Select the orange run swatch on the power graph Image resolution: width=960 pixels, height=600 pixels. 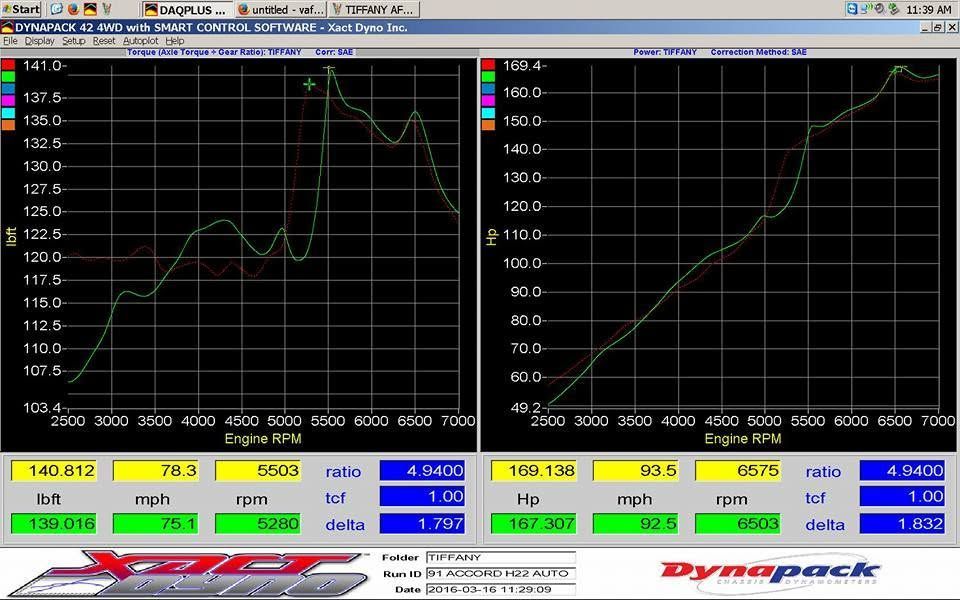(488, 125)
